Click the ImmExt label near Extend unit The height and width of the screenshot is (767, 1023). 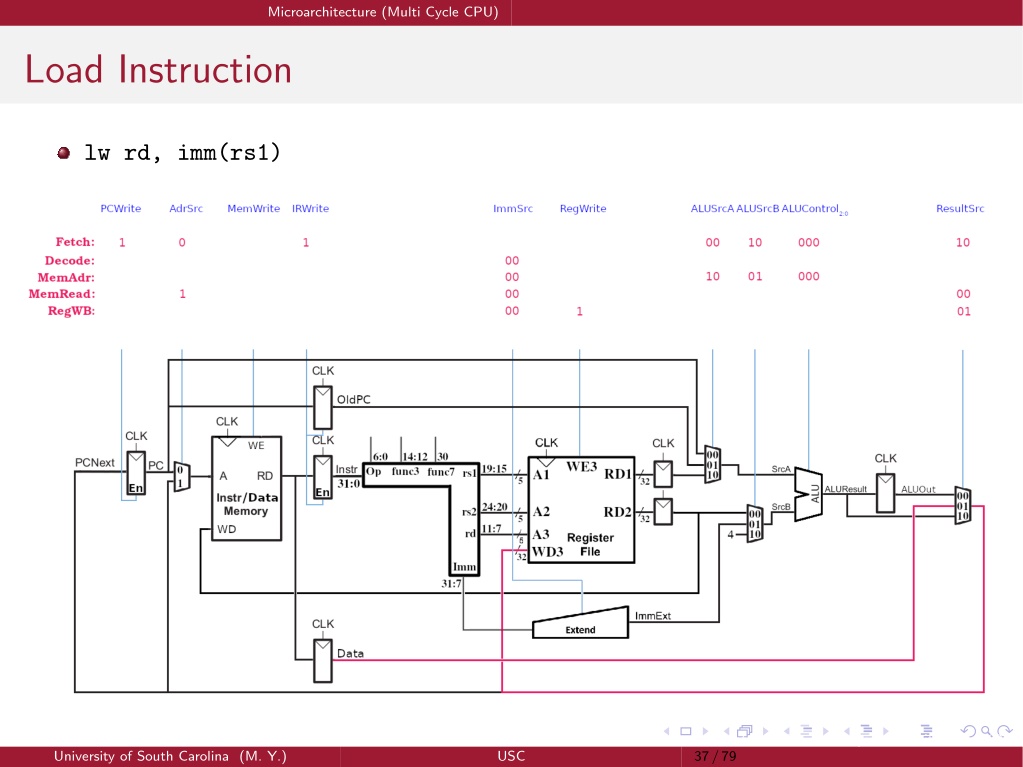click(x=652, y=616)
